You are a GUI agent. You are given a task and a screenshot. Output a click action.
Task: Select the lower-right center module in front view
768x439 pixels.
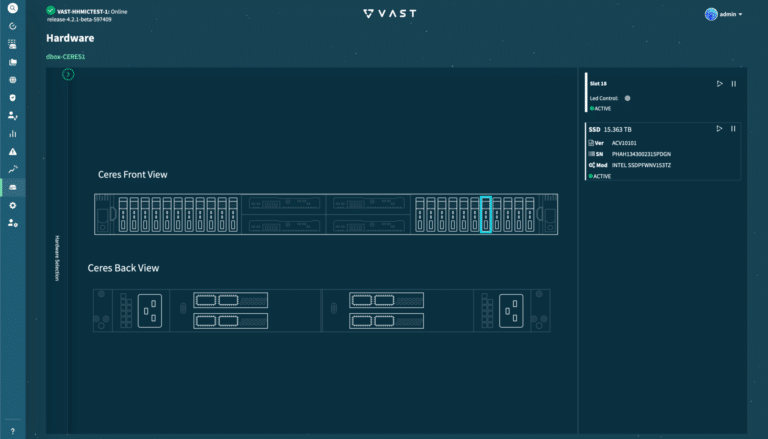(x=368, y=225)
